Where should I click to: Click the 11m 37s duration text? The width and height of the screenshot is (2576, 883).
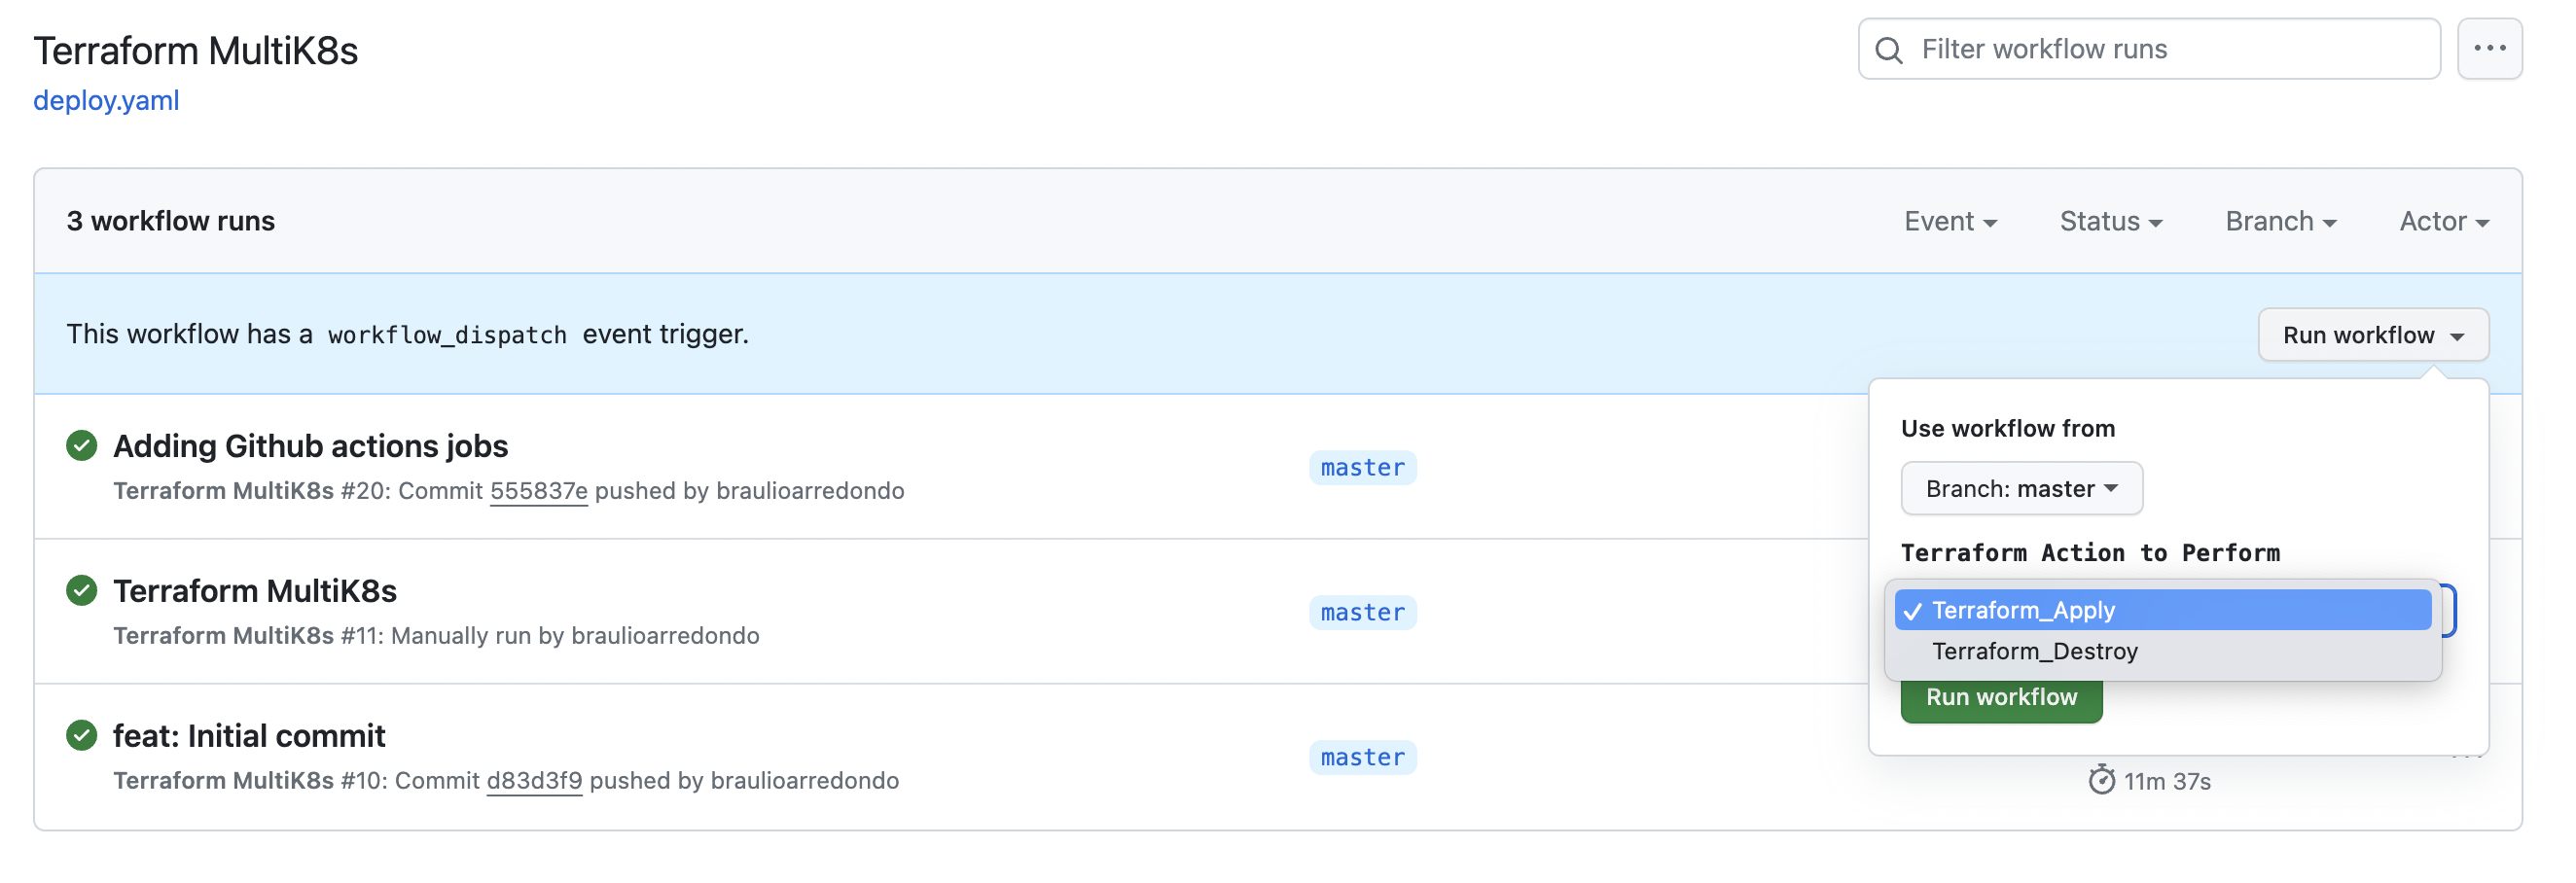point(2167,781)
